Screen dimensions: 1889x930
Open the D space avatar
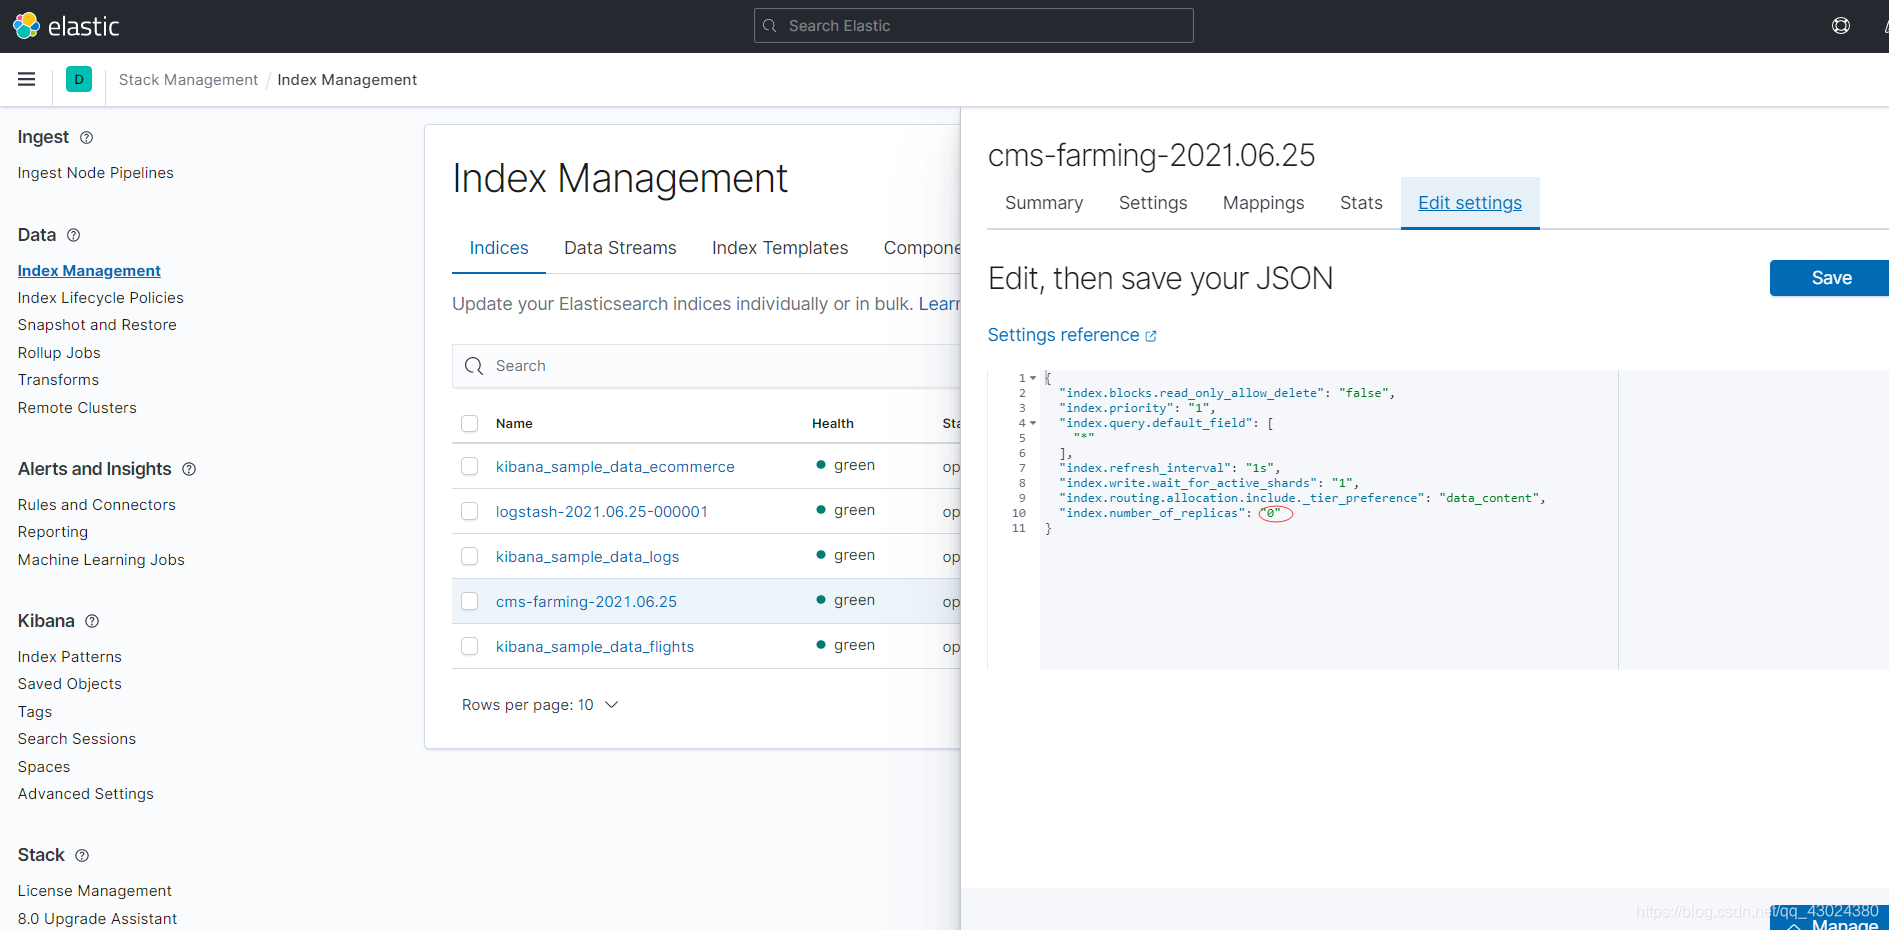[x=79, y=79]
